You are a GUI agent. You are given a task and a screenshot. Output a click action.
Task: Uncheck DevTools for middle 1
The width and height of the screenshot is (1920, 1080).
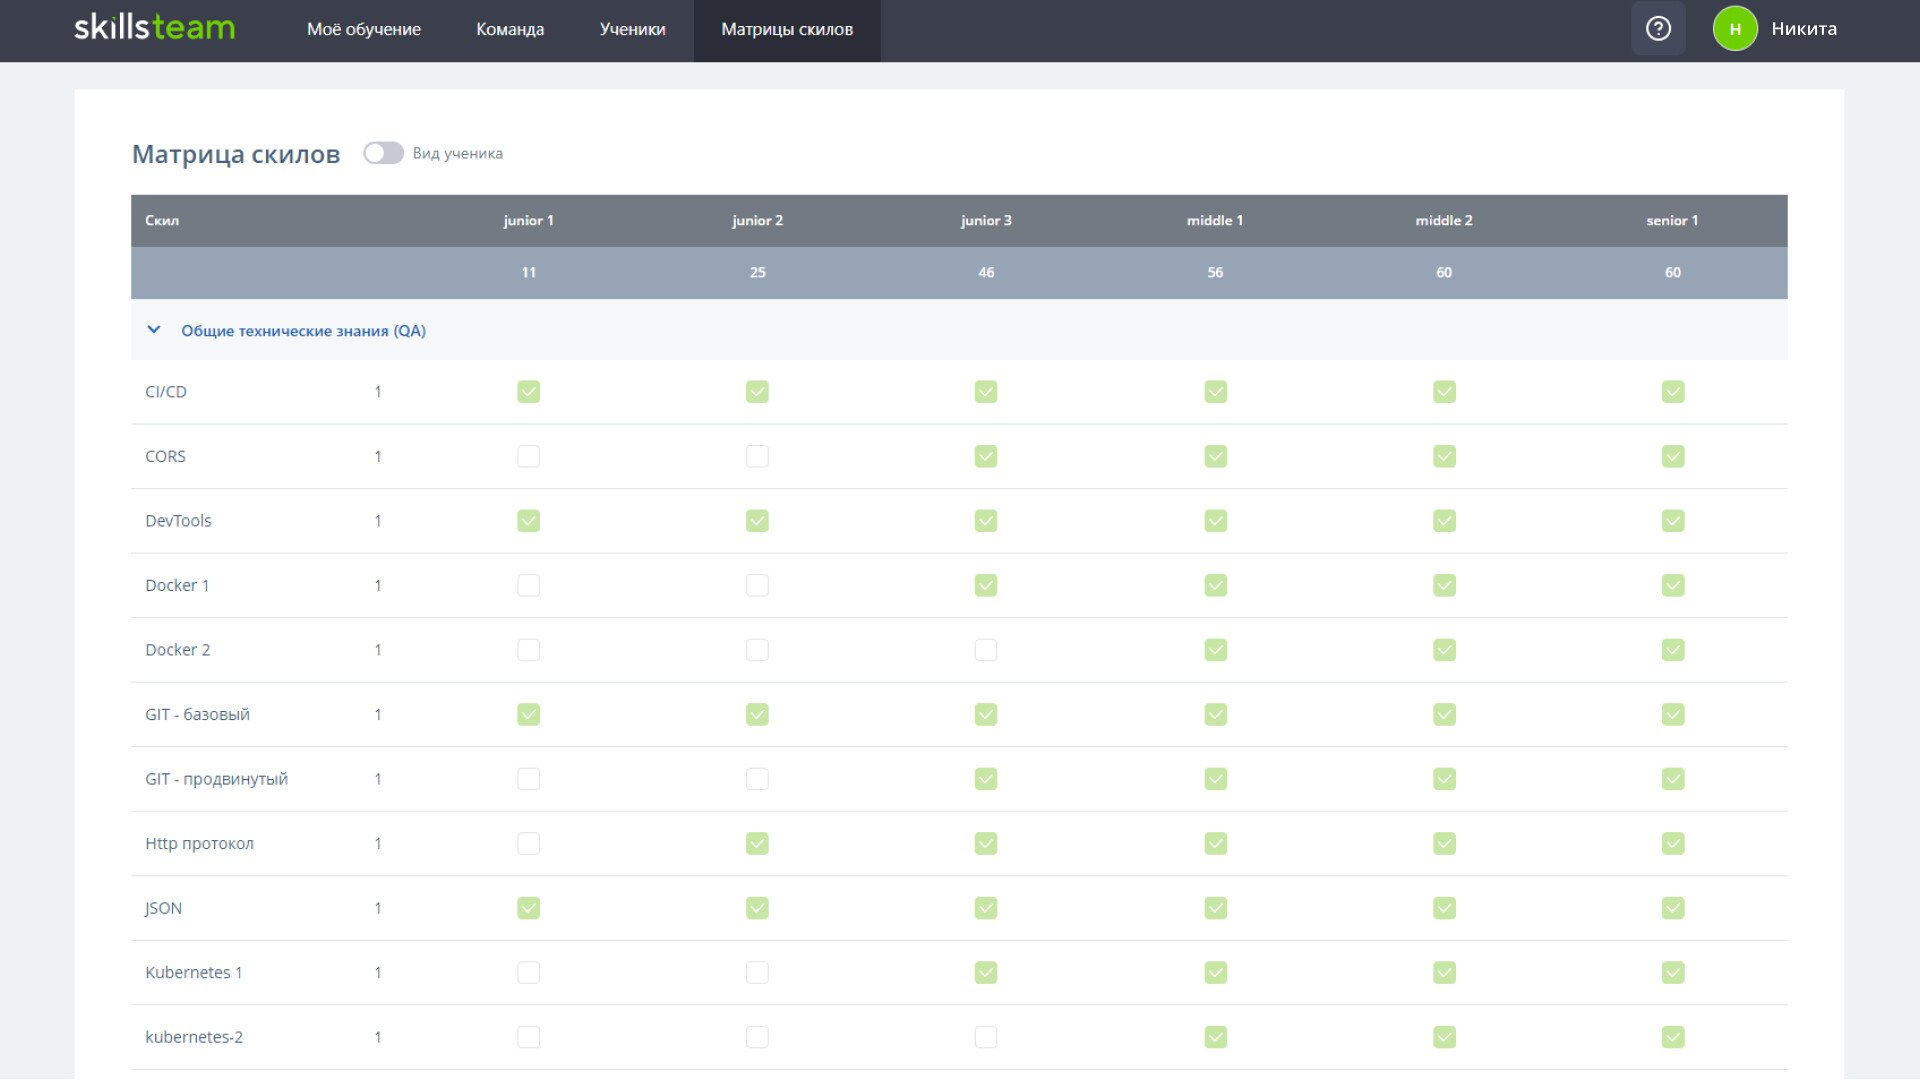[x=1215, y=521]
